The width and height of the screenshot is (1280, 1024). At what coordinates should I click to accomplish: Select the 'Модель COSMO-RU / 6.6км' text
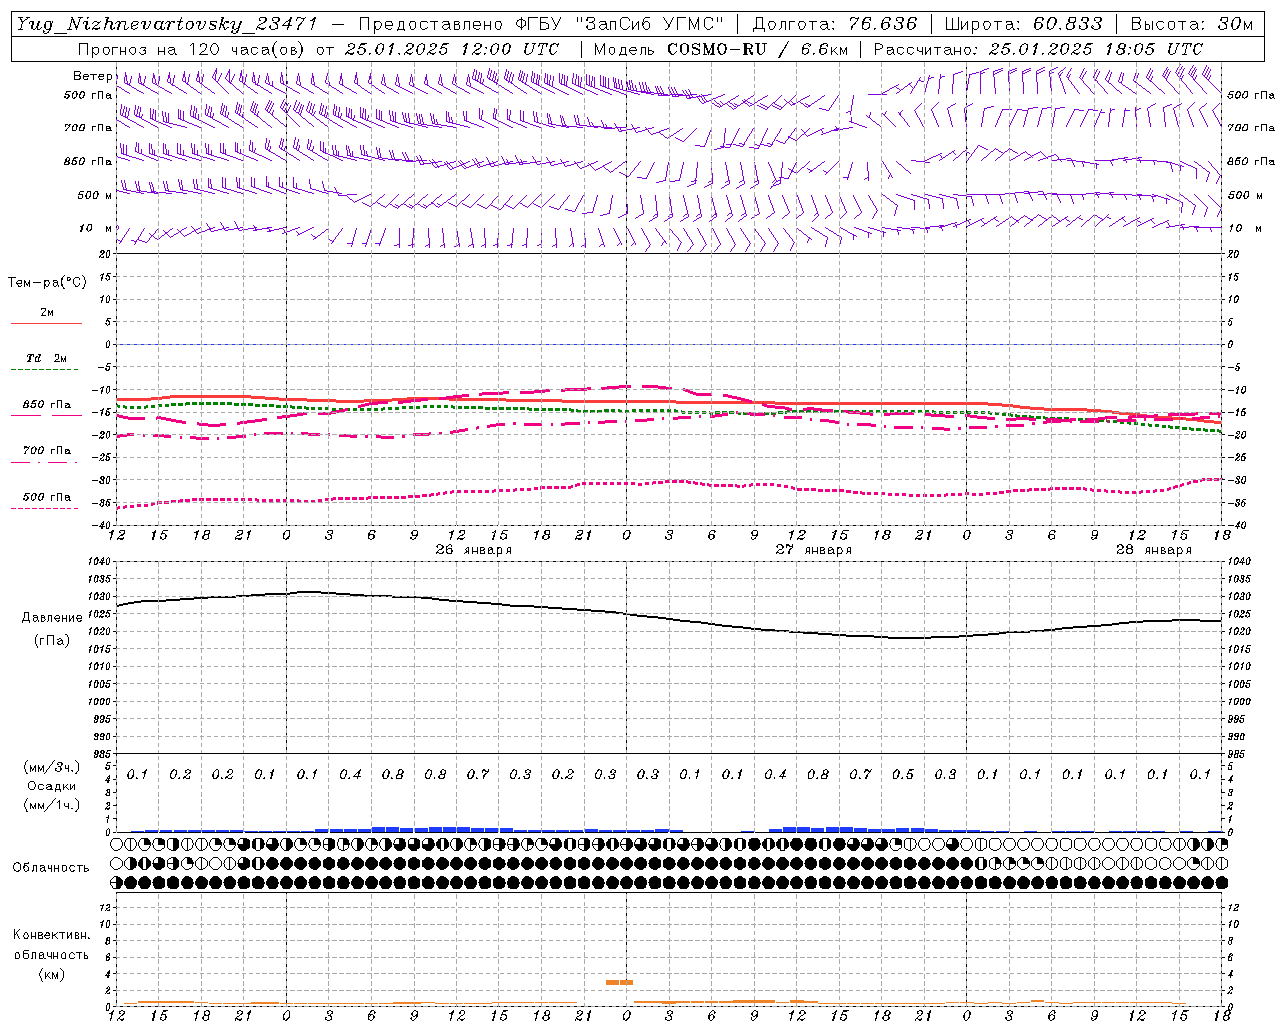[x=720, y=49]
